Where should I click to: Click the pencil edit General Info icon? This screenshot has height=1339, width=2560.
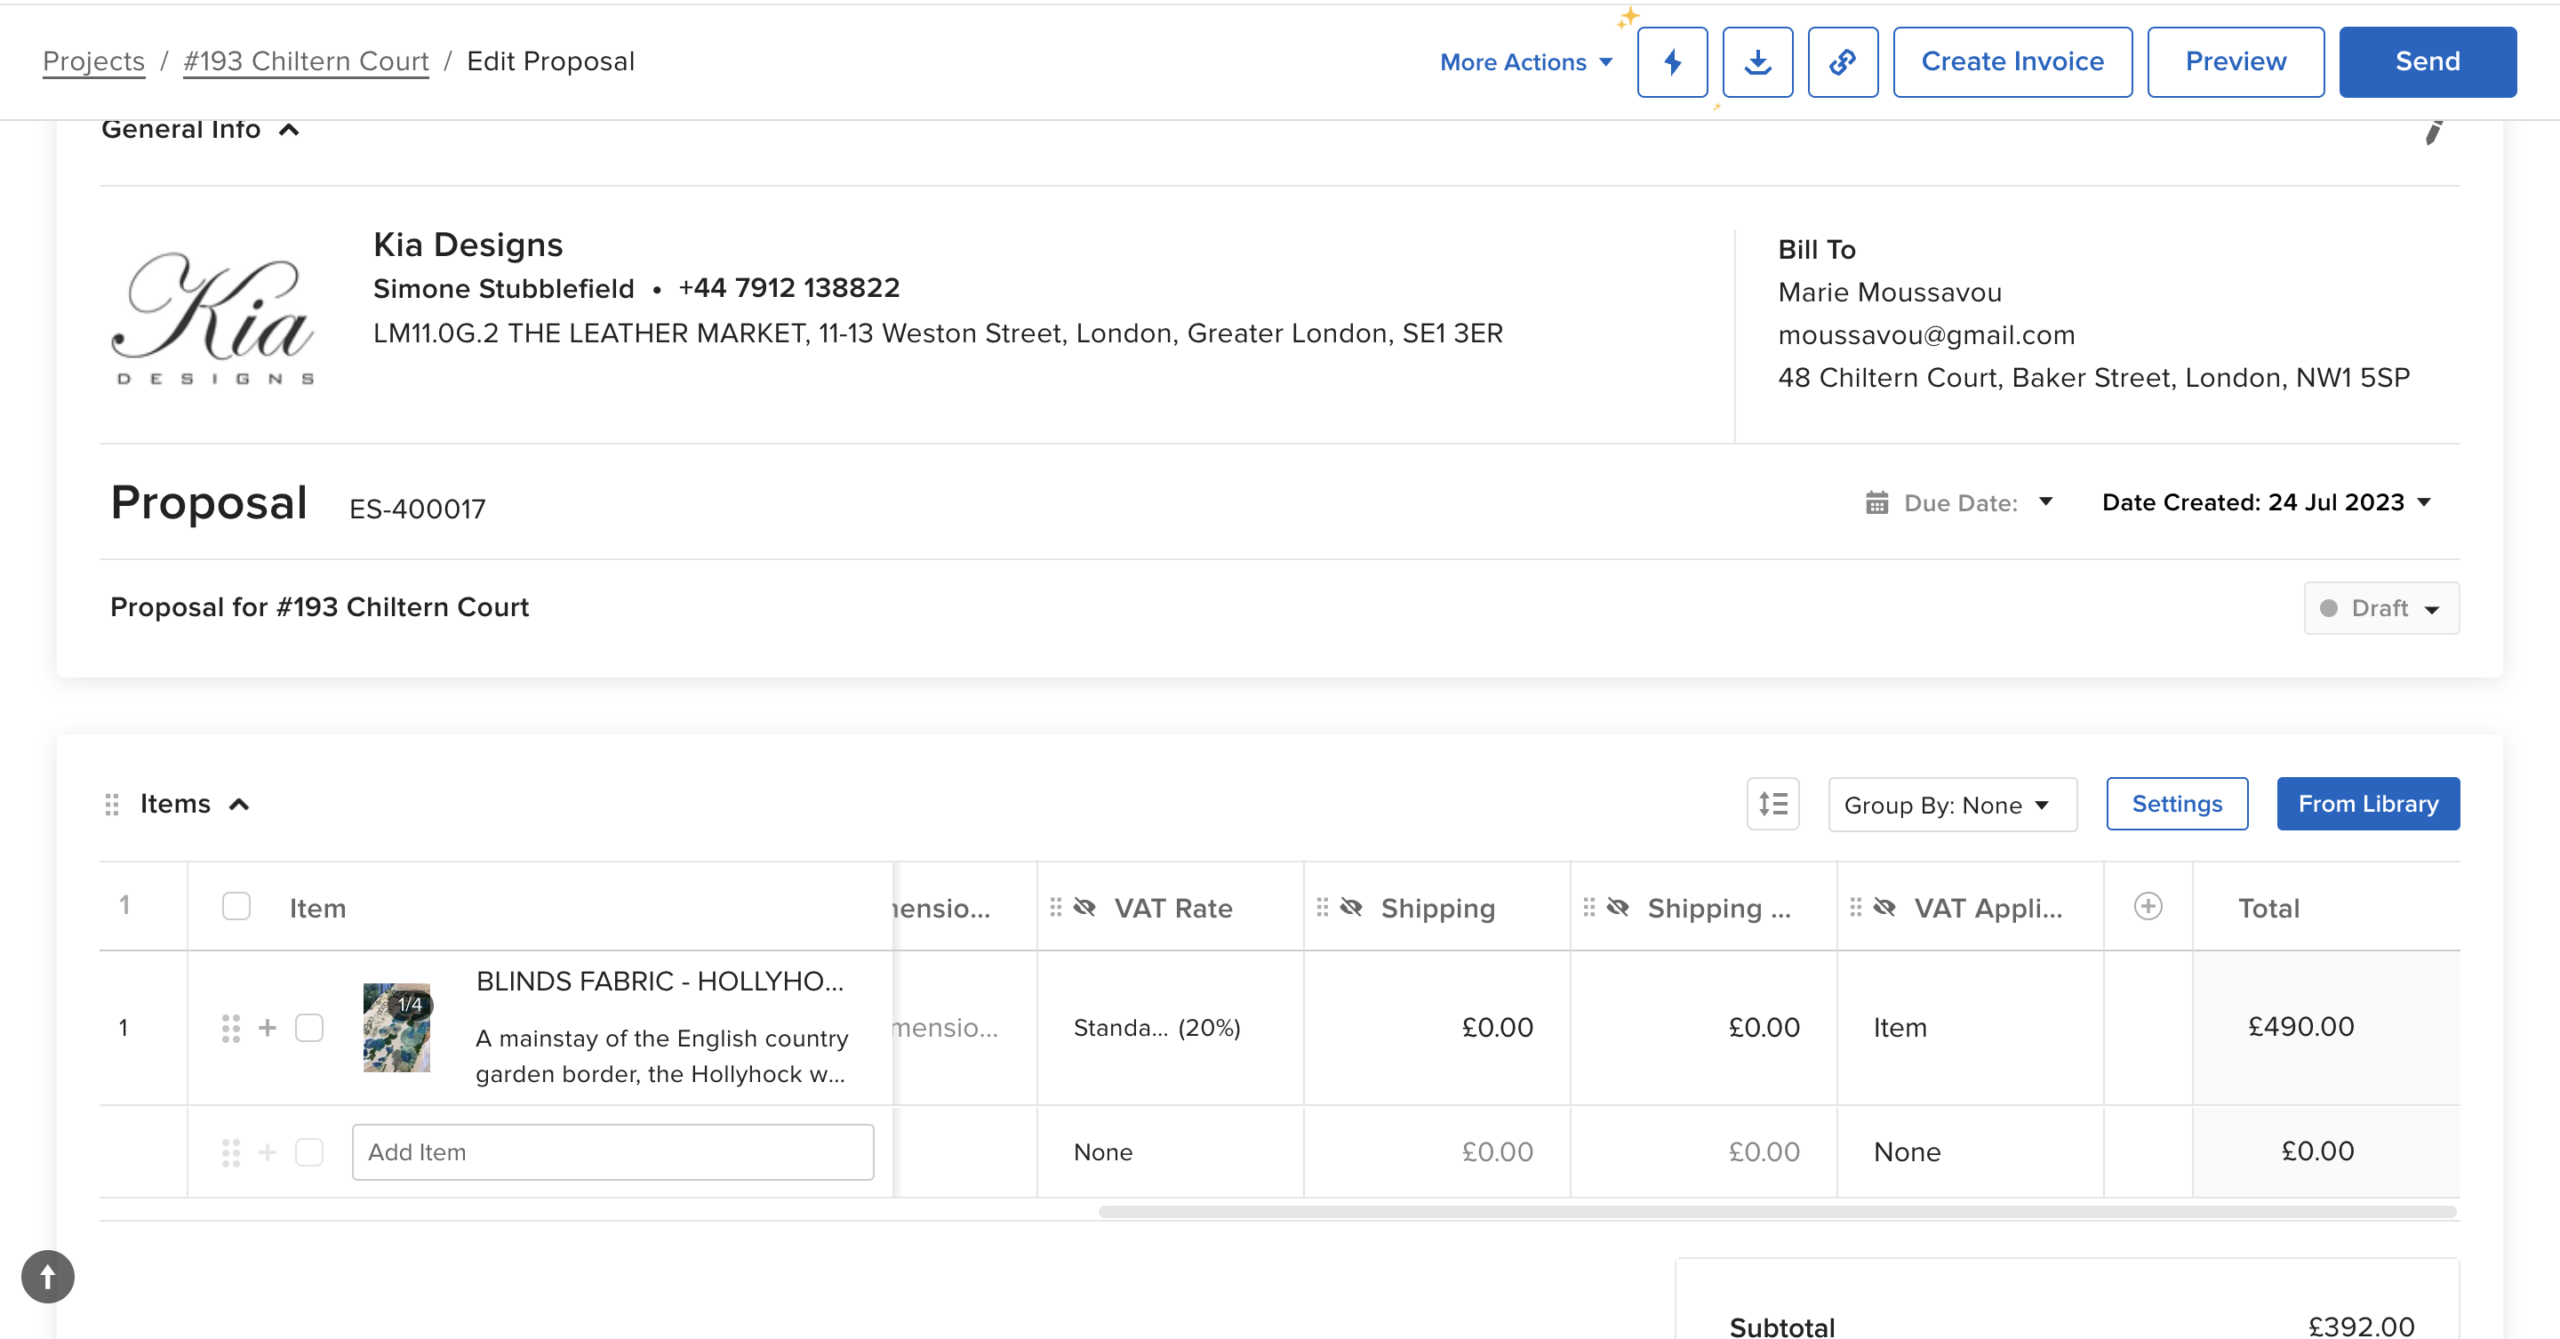(2434, 132)
